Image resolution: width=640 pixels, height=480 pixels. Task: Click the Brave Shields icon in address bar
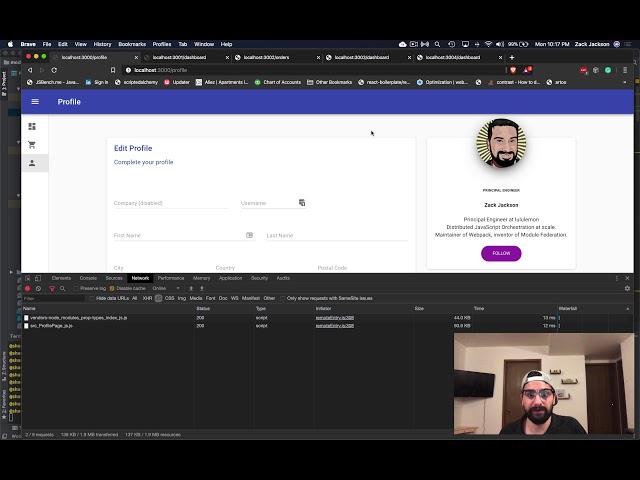514,70
